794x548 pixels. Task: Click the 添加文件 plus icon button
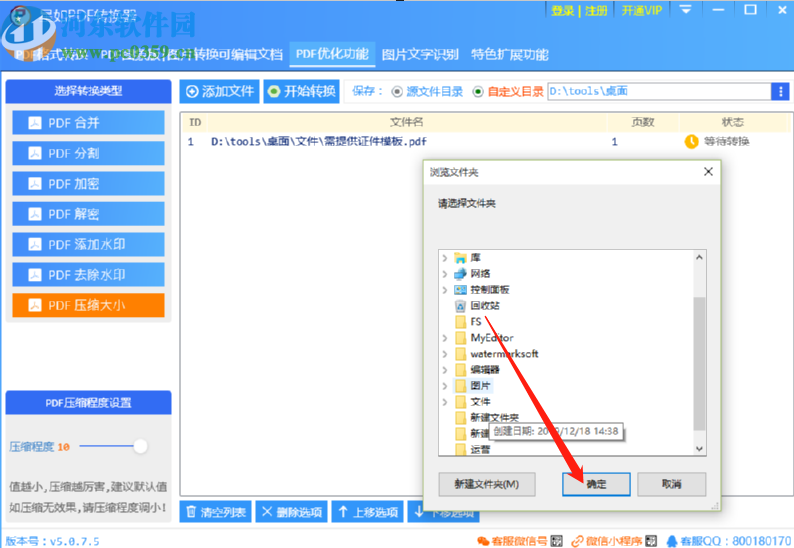219,91
